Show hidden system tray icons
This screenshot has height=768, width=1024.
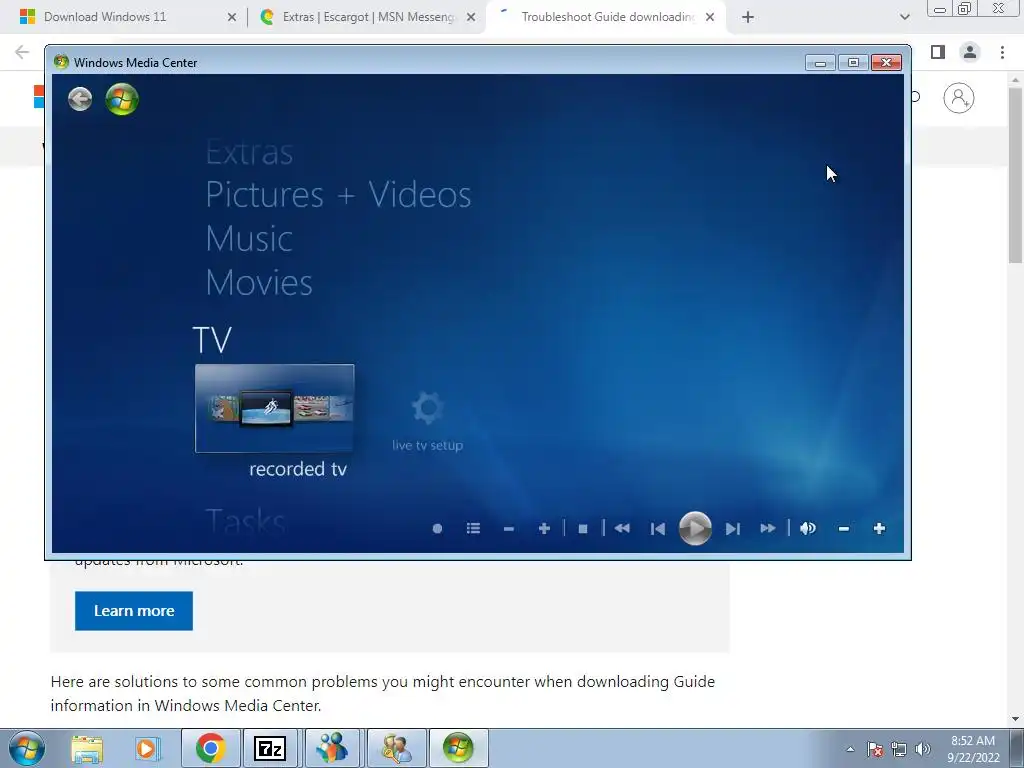point(850,749)
